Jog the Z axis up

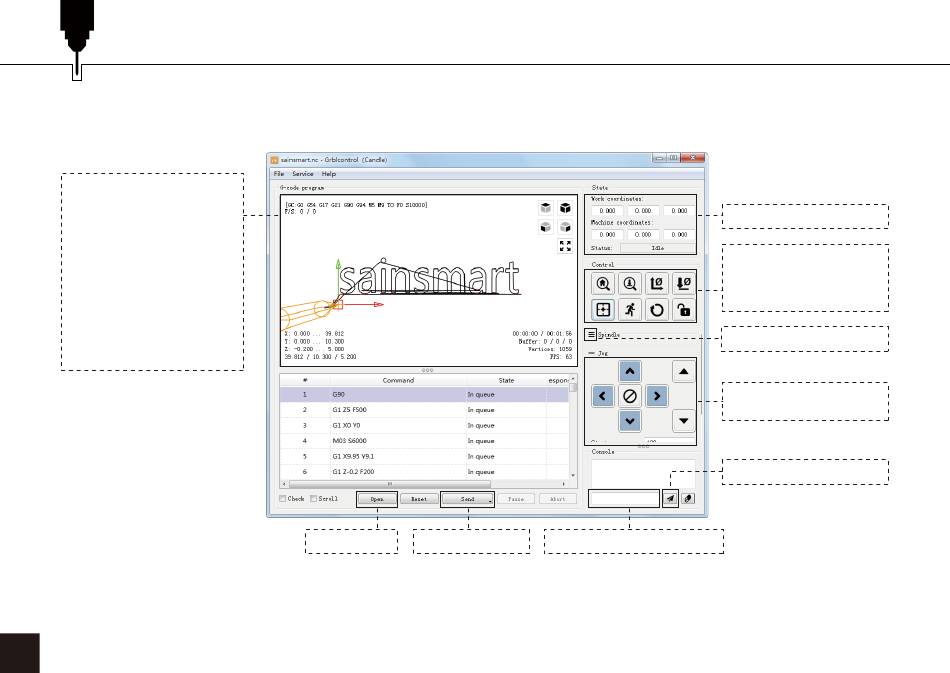(x=683, y=372)
